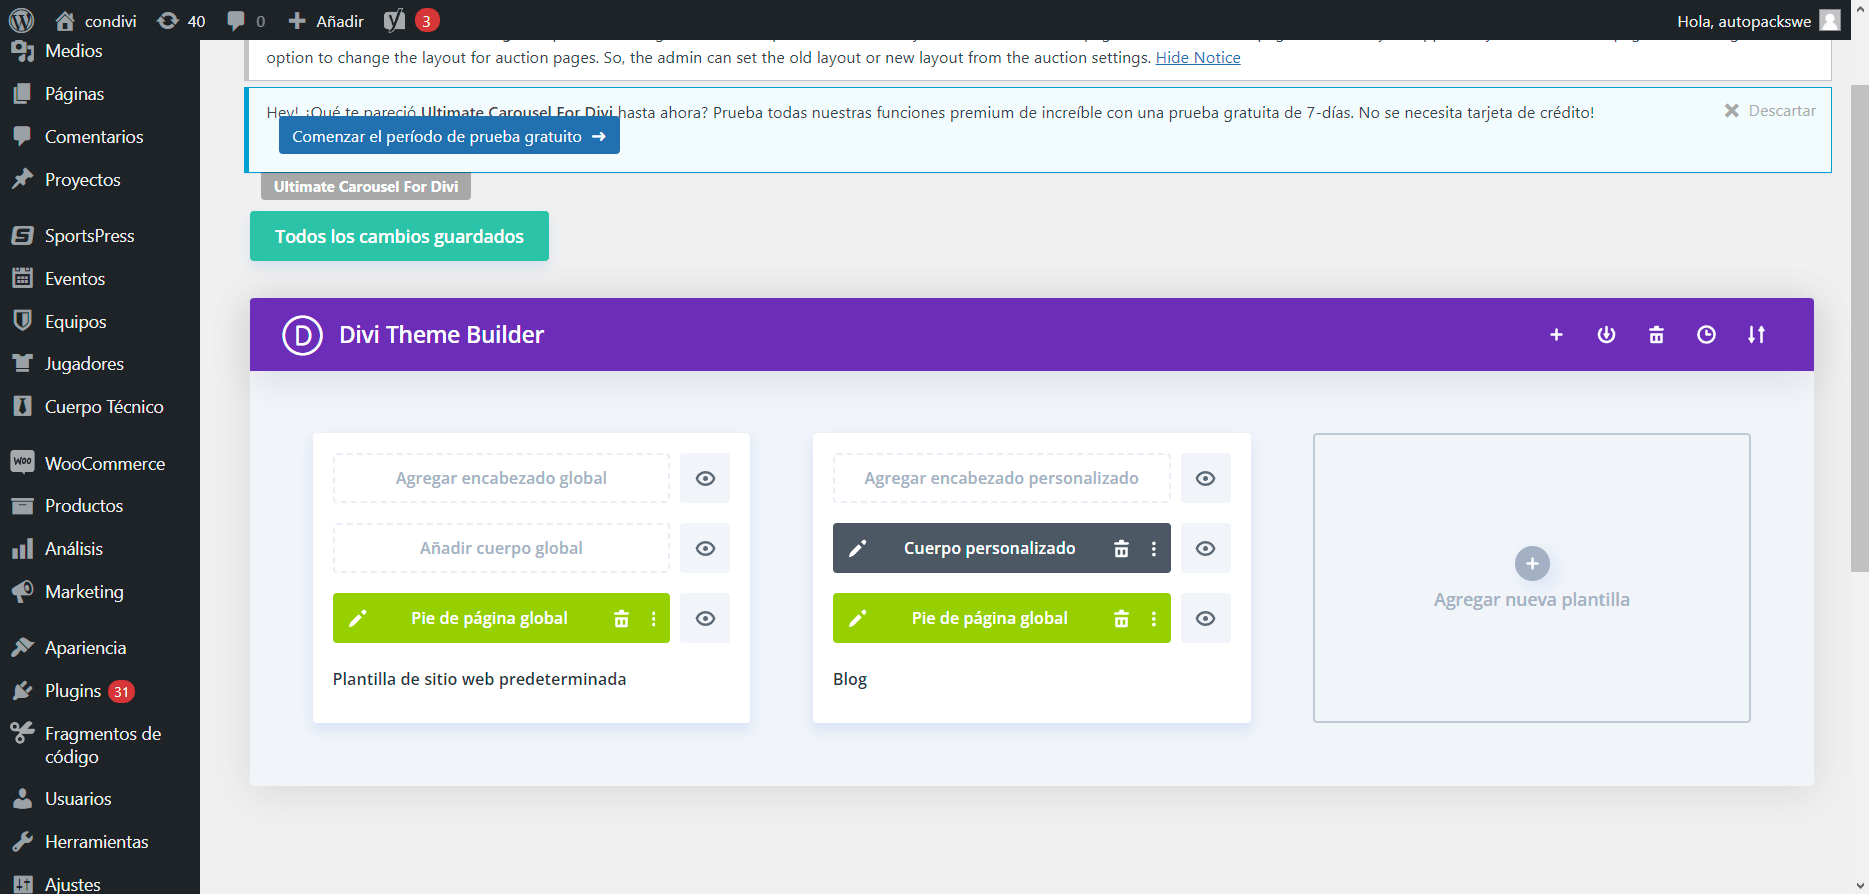Start the free trial period button
Image resolution: width=1869 pixels, height=894 pixels.
click(x=449, y=136)
